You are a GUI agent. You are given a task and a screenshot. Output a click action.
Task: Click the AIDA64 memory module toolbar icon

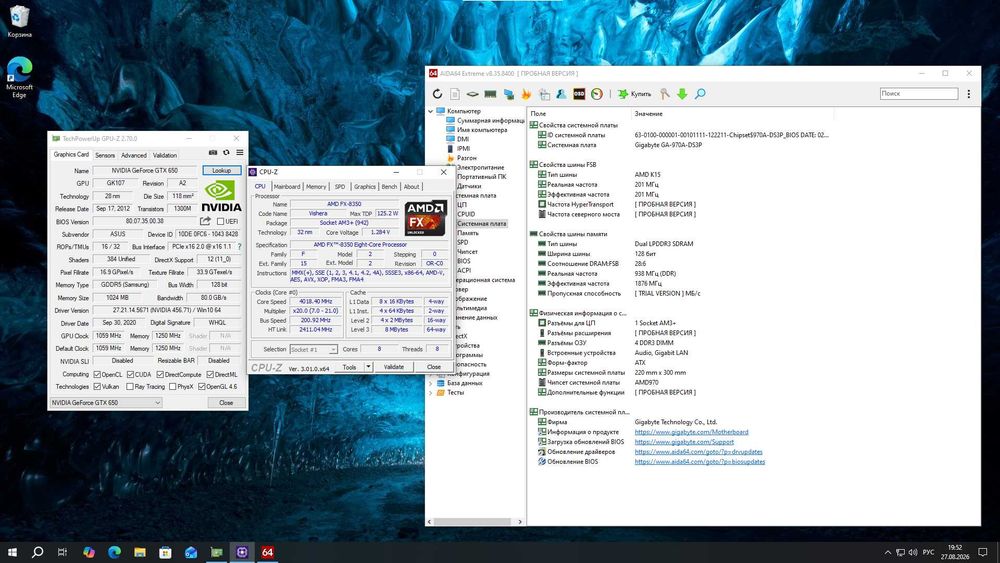490,94
